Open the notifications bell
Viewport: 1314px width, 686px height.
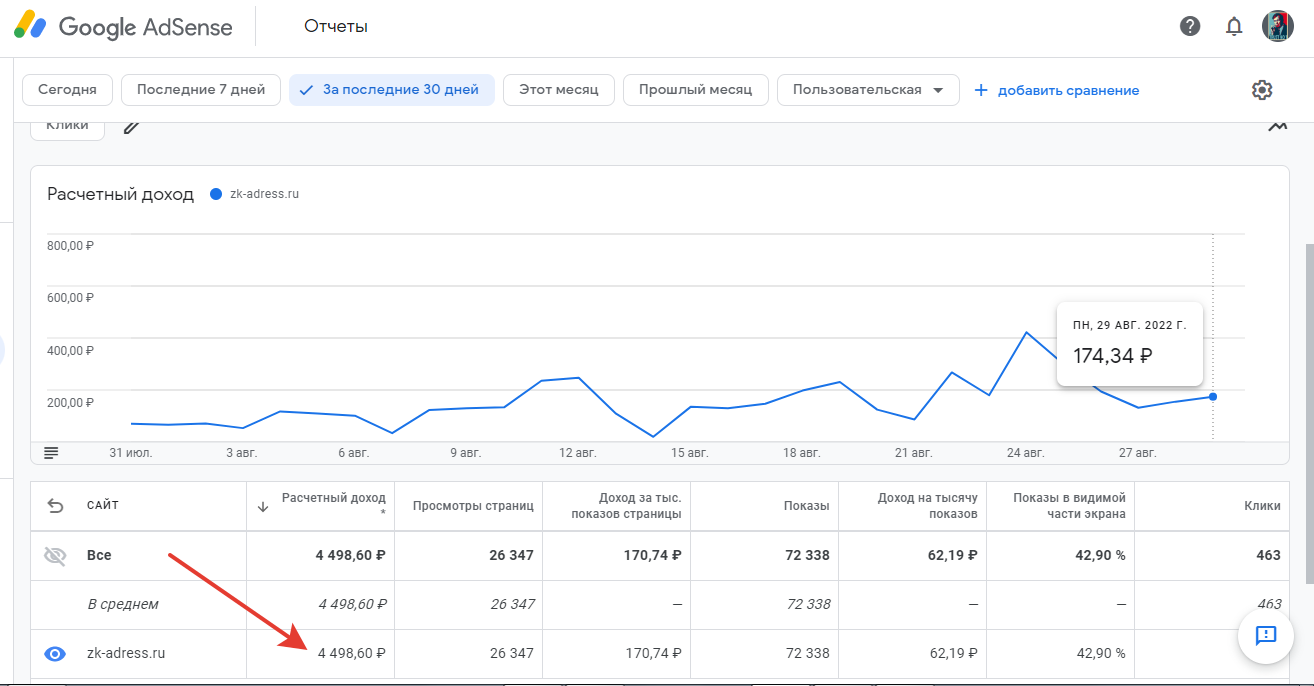click(x=1234, y=26)
